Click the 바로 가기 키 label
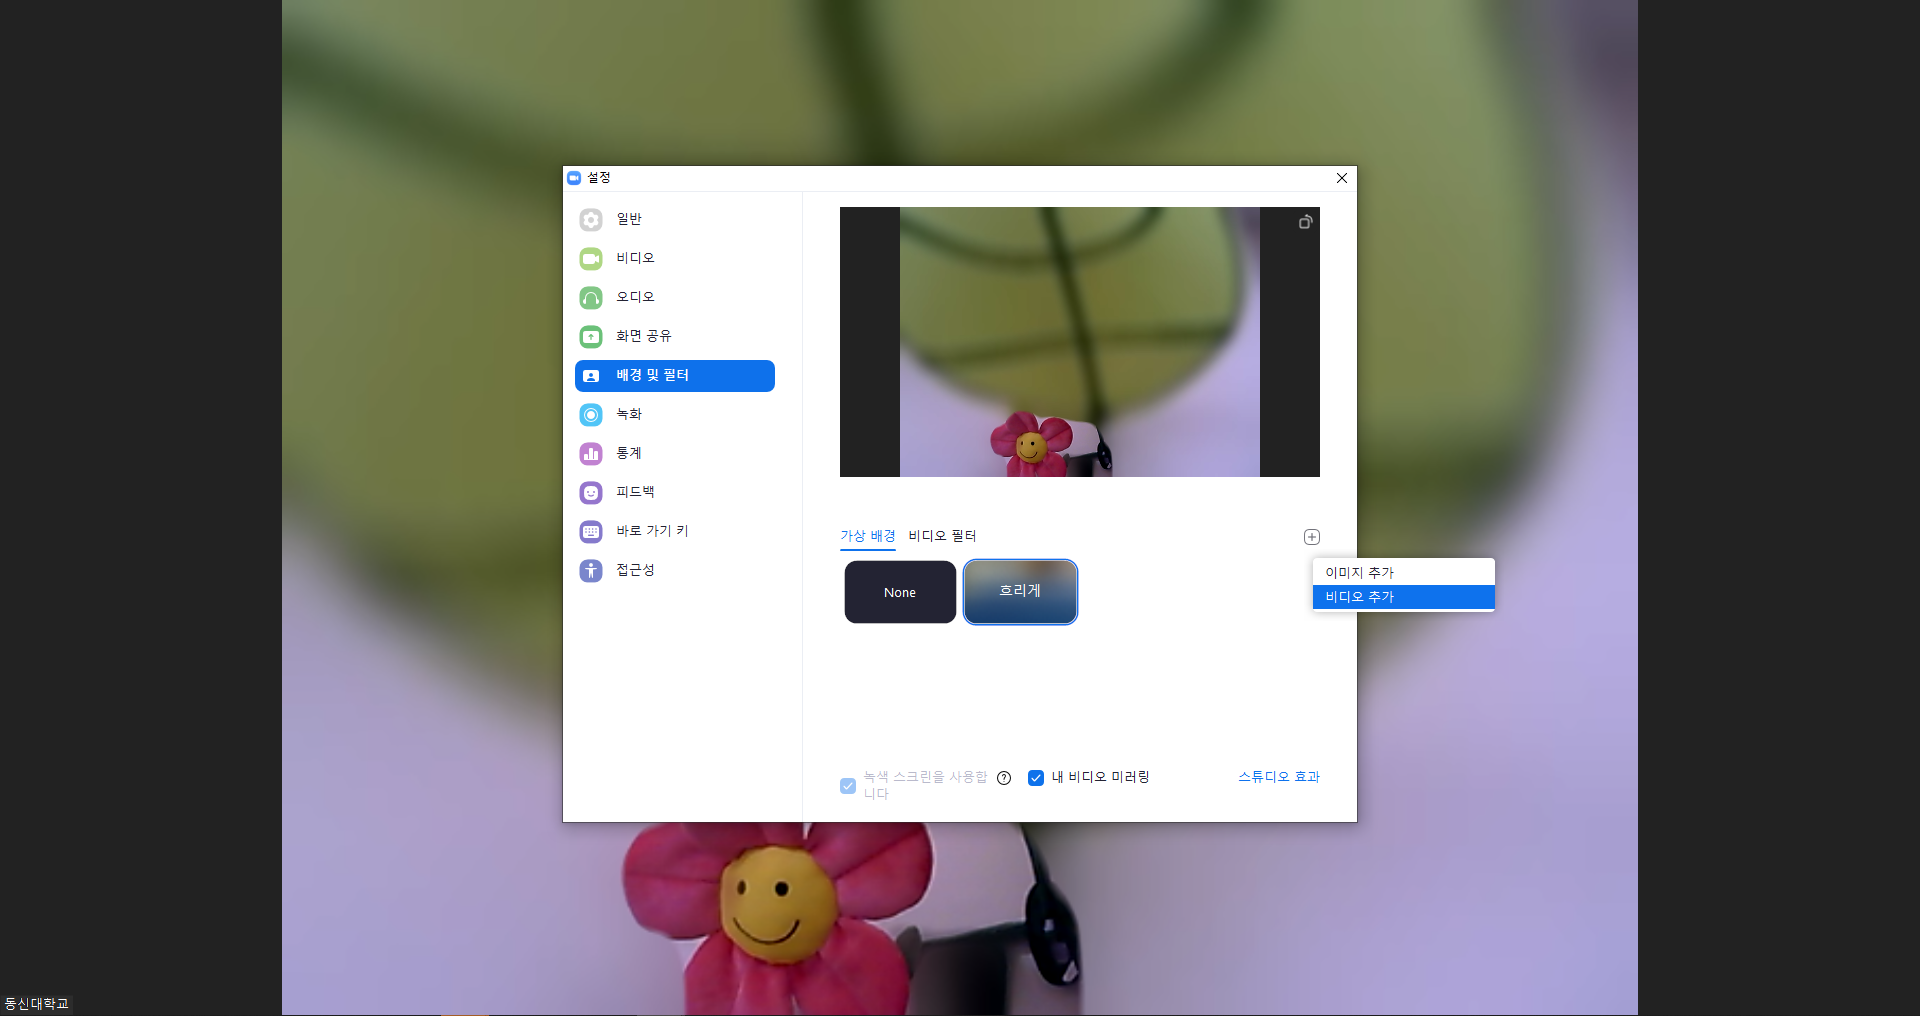Viewport: 1920px width, 1016px height. [652, 531]
